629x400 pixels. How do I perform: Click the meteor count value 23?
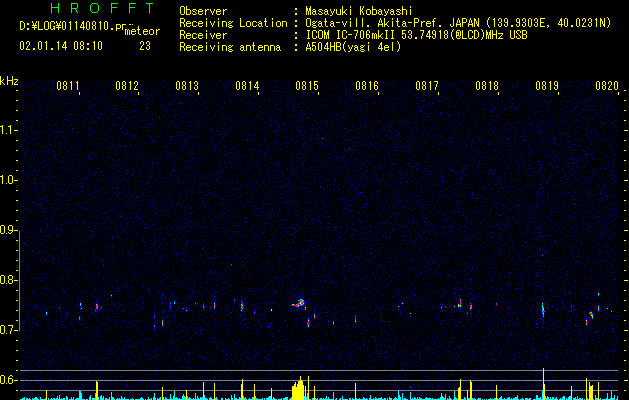click(x=145, y=46)
